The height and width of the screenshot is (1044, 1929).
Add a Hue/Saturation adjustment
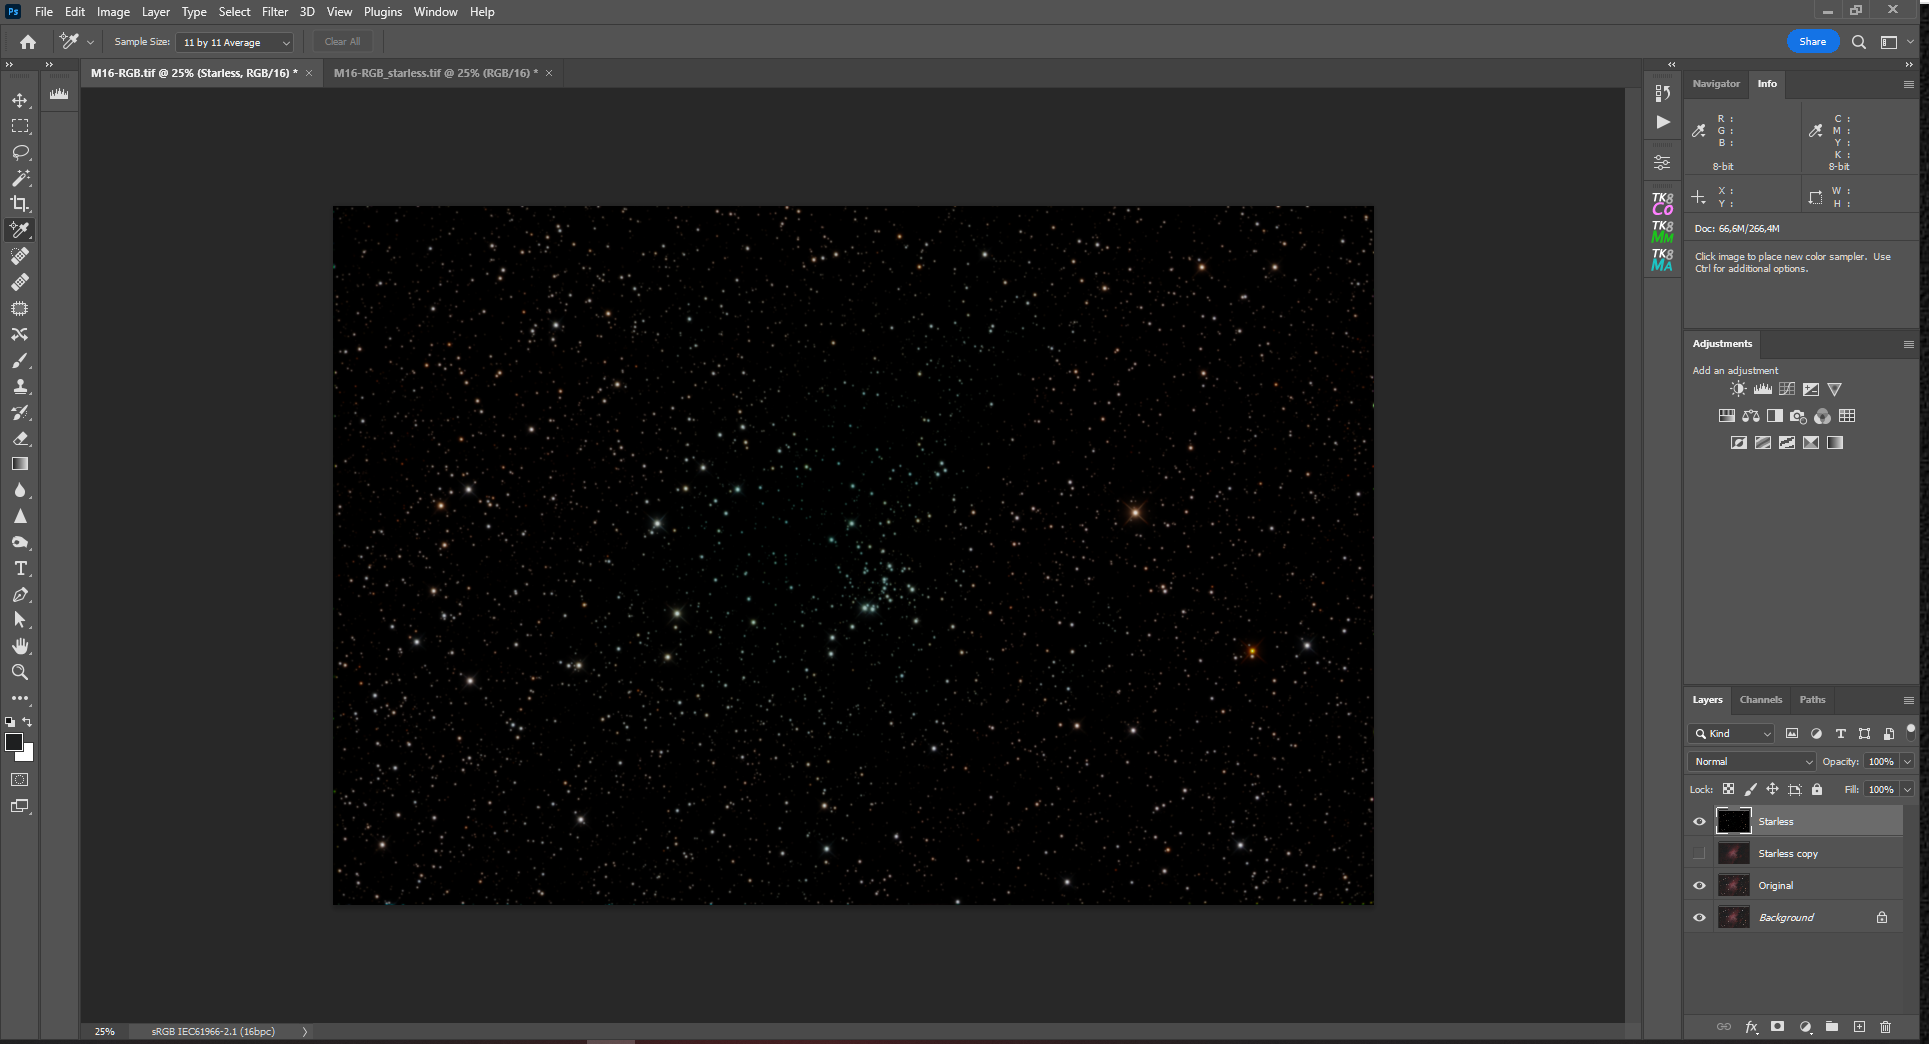pyautogui.click(x=1726, y=416)
